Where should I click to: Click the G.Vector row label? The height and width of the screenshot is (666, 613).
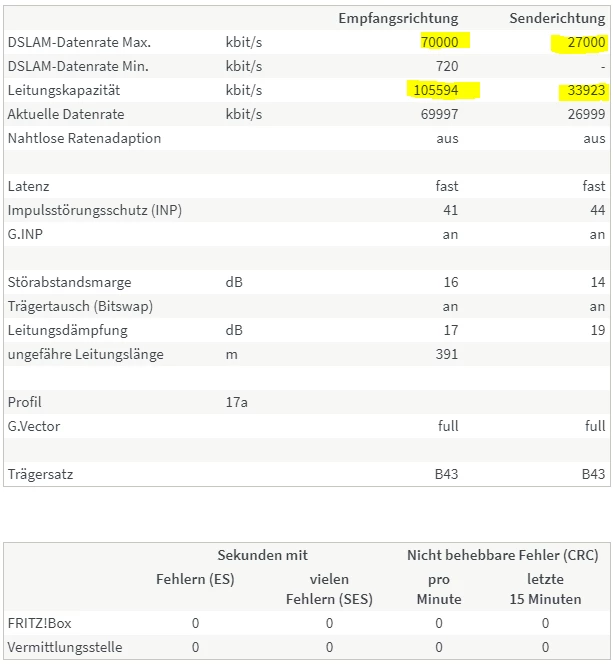point(34,426)
